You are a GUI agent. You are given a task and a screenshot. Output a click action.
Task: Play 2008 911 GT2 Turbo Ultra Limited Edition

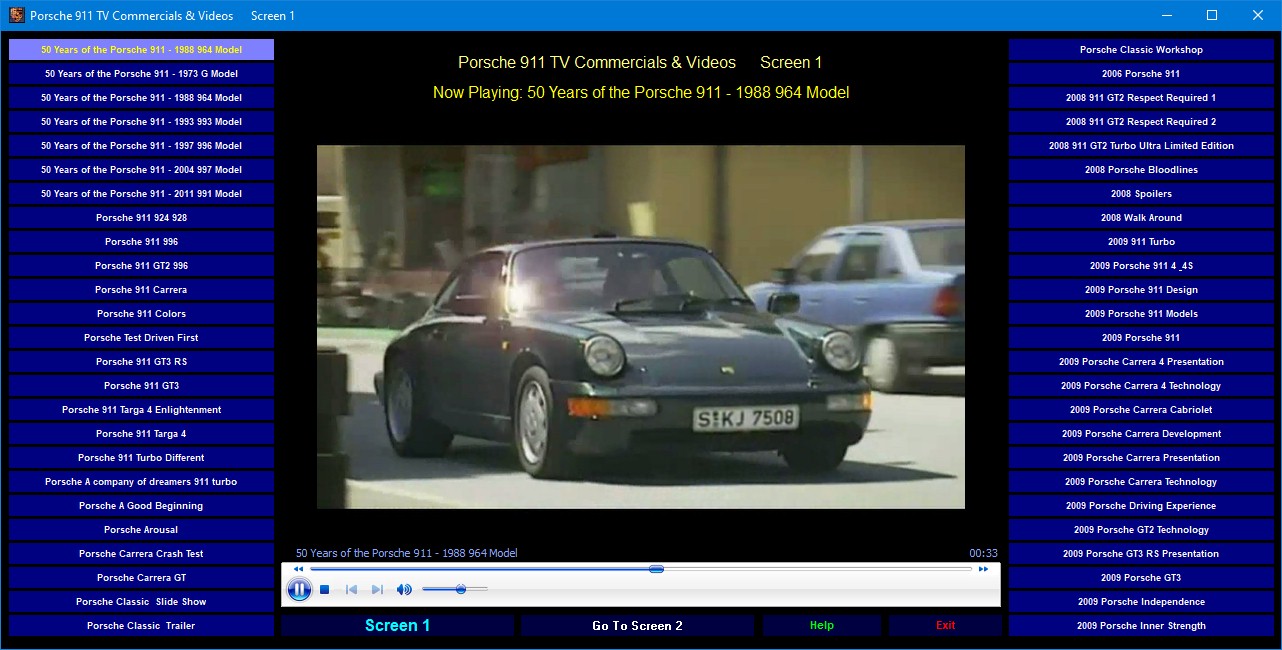pyautogui.click(x=1141, y=146)
